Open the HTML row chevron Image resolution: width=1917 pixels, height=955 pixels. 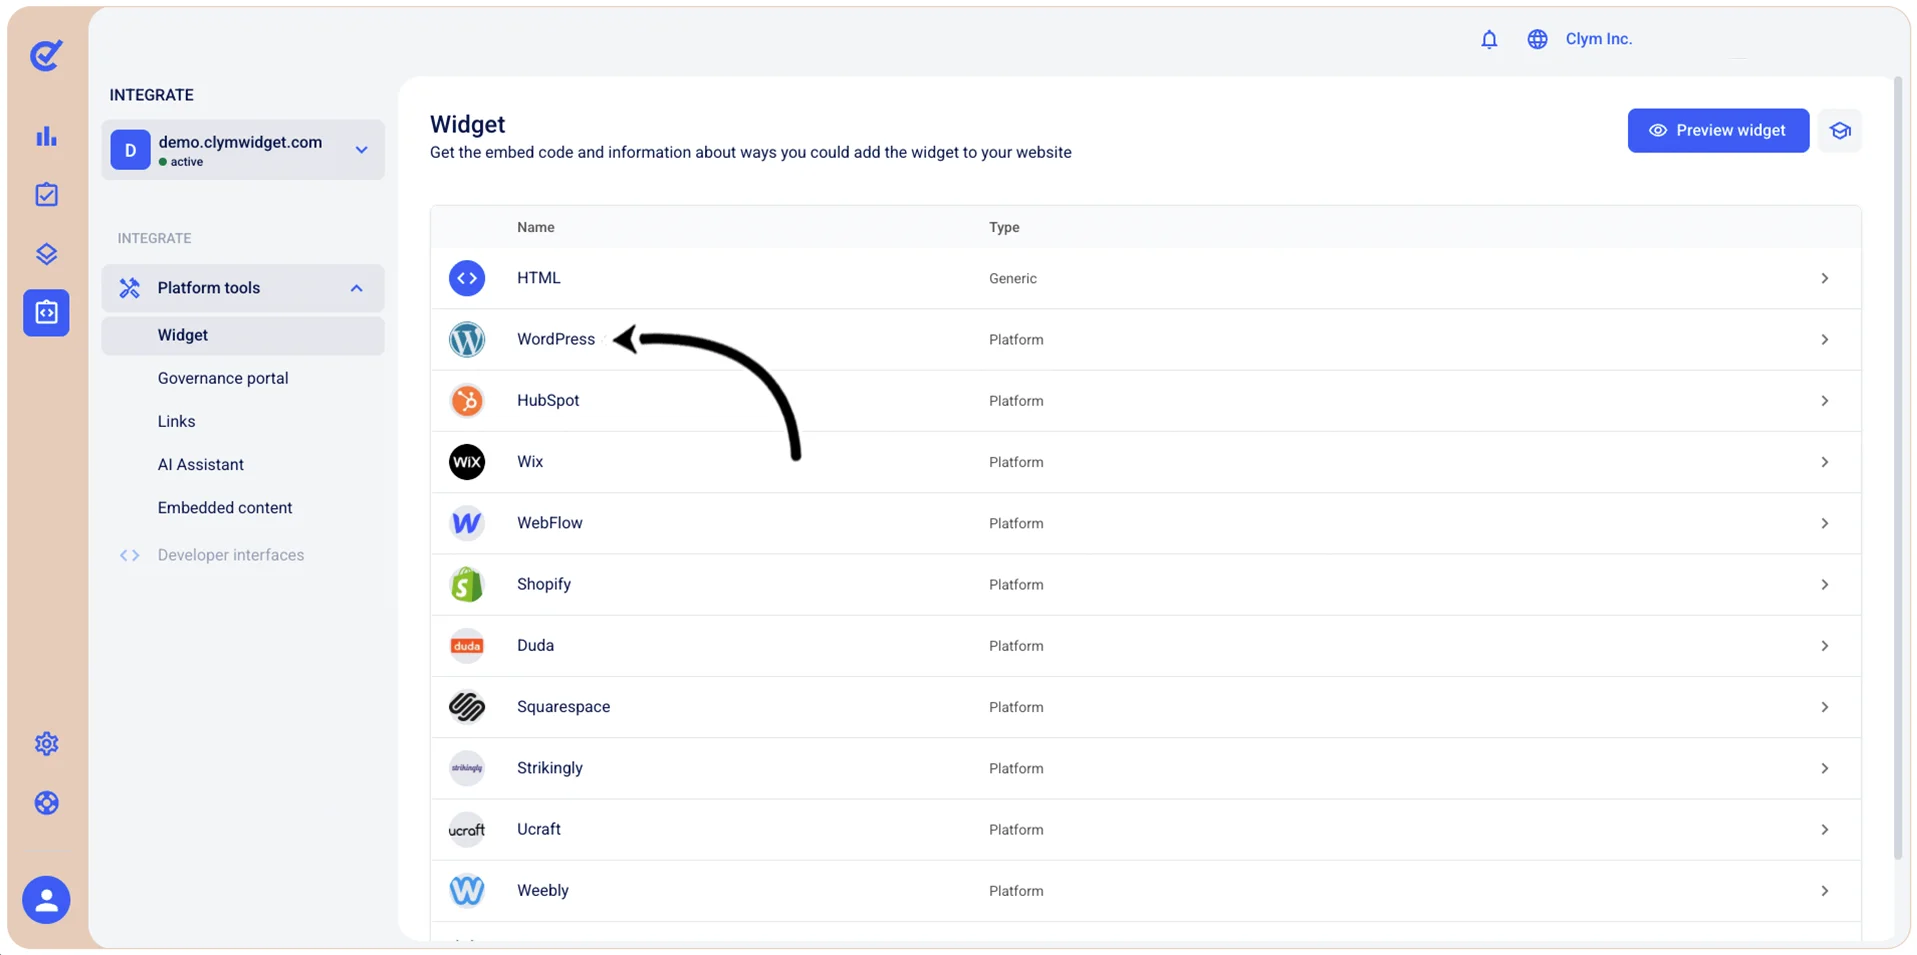pos(1824,278)
